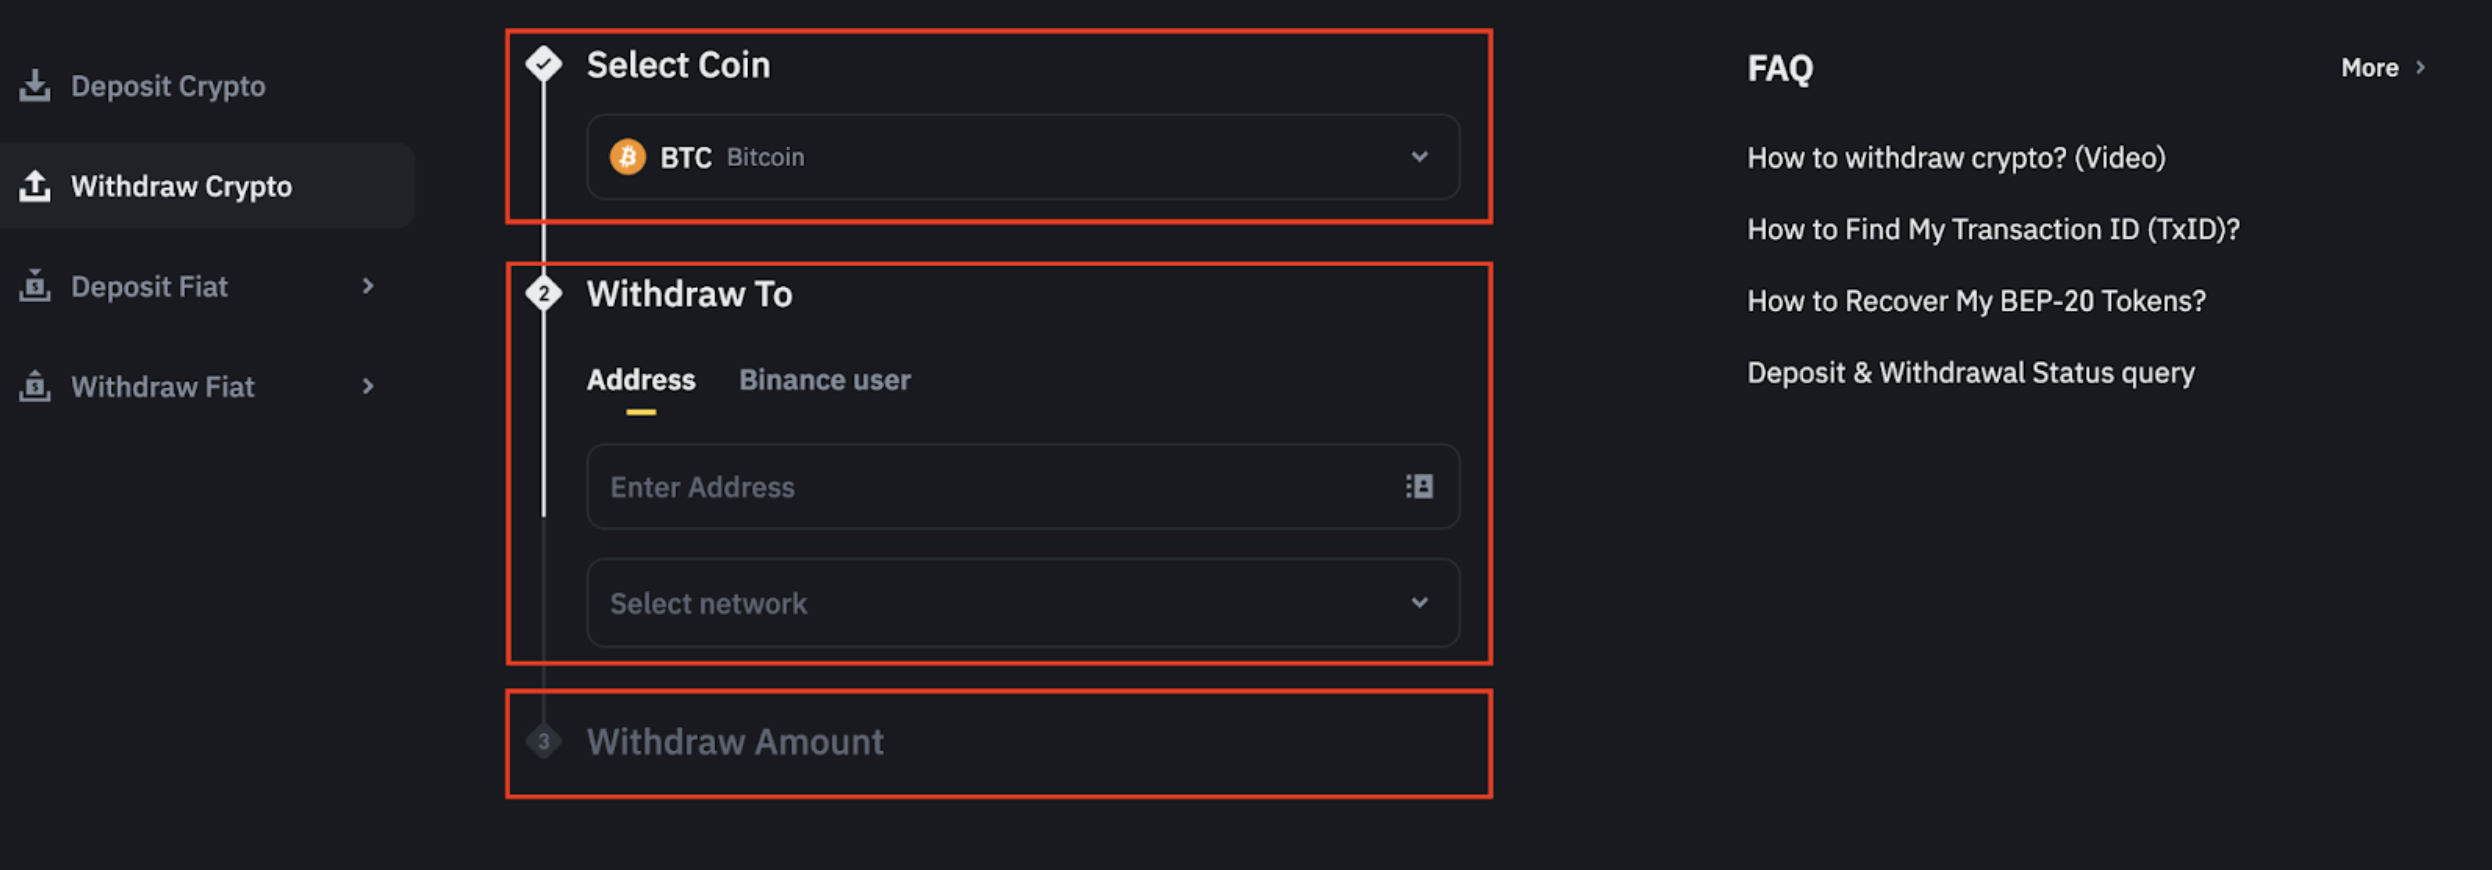Click the Deposit Fiat sidebar icon
This screenshot has width=2492, height=870.
click(x=35, y=286)
